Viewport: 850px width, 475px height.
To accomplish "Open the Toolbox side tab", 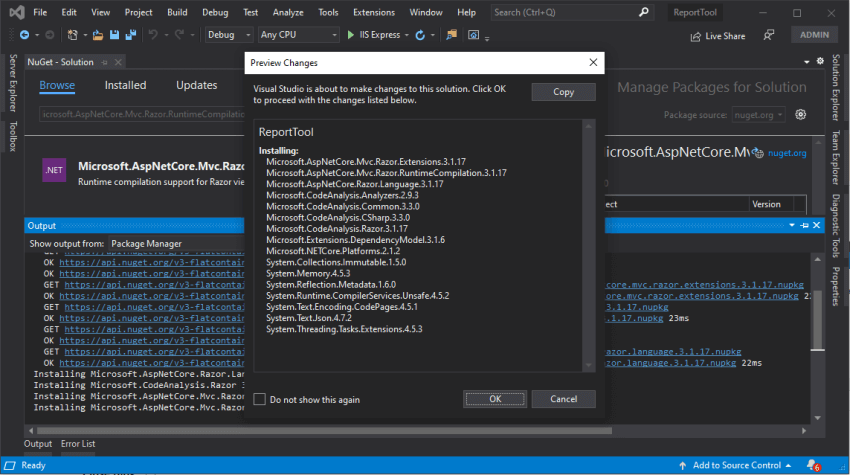I will coord(13,136).
